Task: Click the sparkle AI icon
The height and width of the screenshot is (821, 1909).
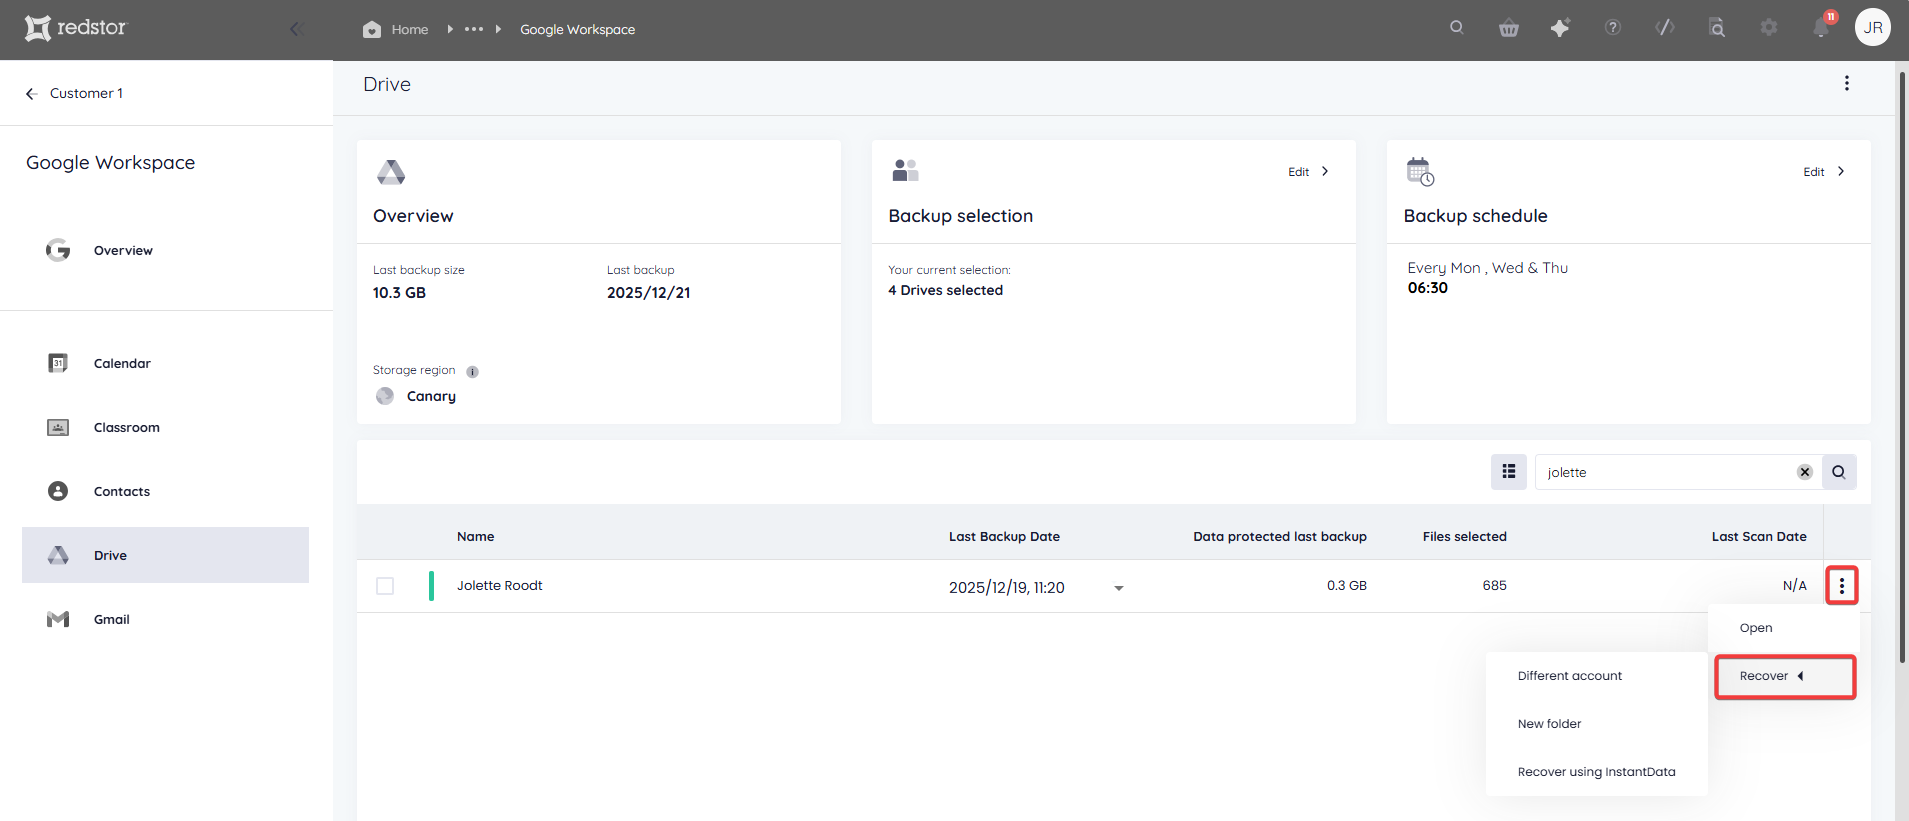Action: (1560, 28)
